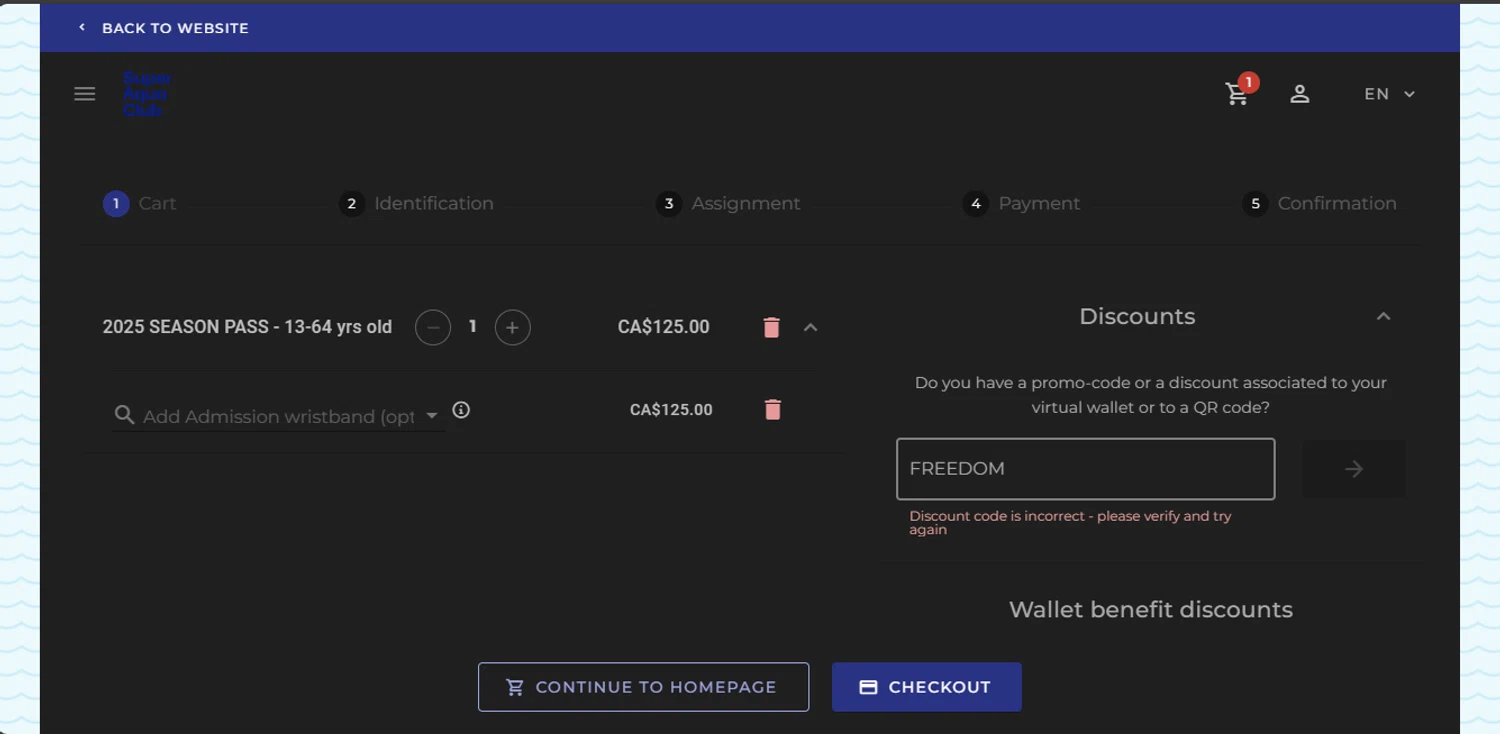The image size is (1500, 734).
Task: Submit promo code with arrow button
Action: tap(1354, 469)
